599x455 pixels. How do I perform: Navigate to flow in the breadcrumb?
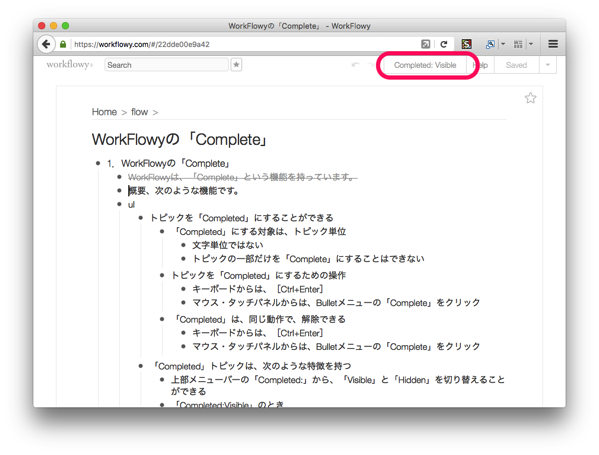pyautogui.click(x=139, y=112)
